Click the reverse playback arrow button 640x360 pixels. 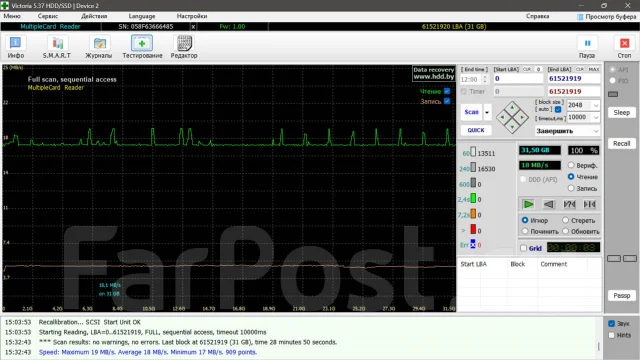549,204
